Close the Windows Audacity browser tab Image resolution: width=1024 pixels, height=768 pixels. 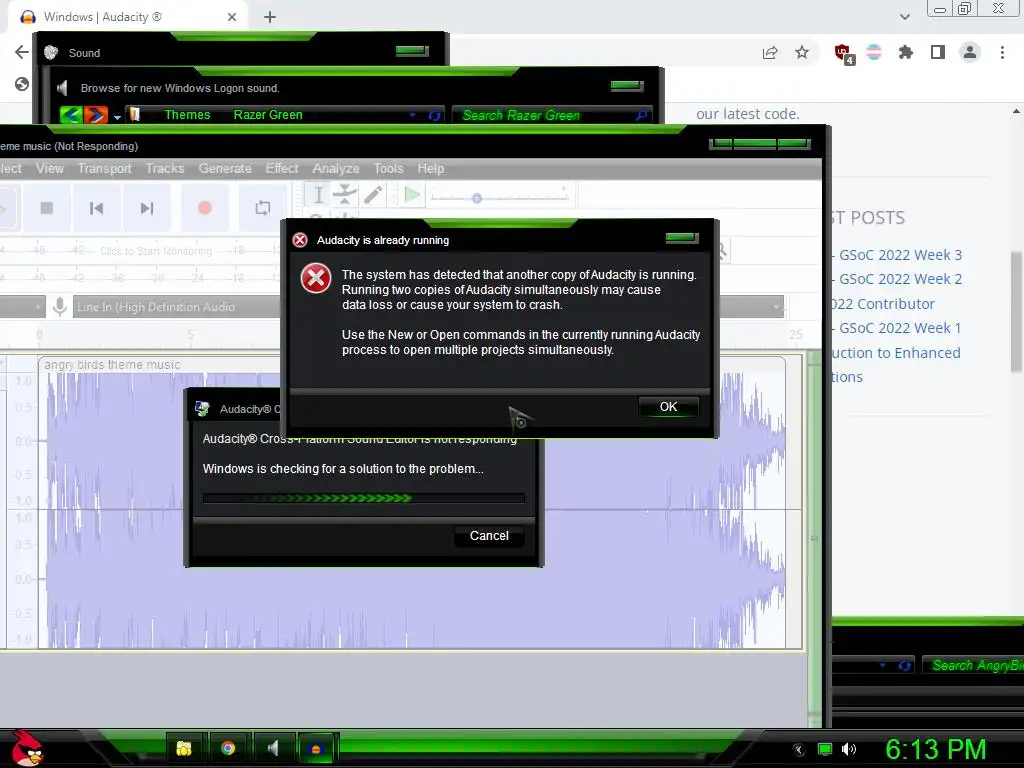(232, 17)
